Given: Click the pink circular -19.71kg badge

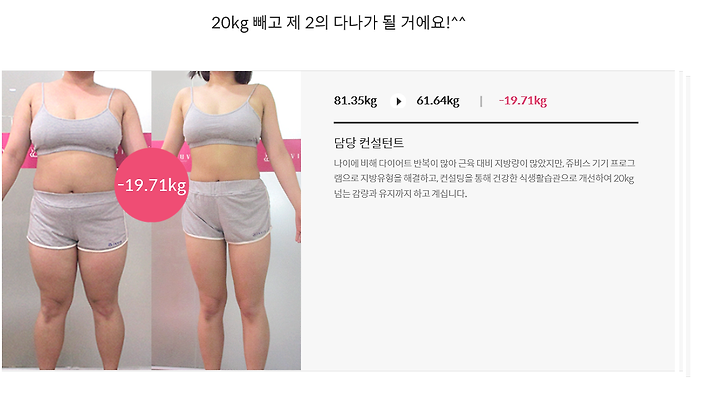Looking at the screenshot, I should point(151,185).
